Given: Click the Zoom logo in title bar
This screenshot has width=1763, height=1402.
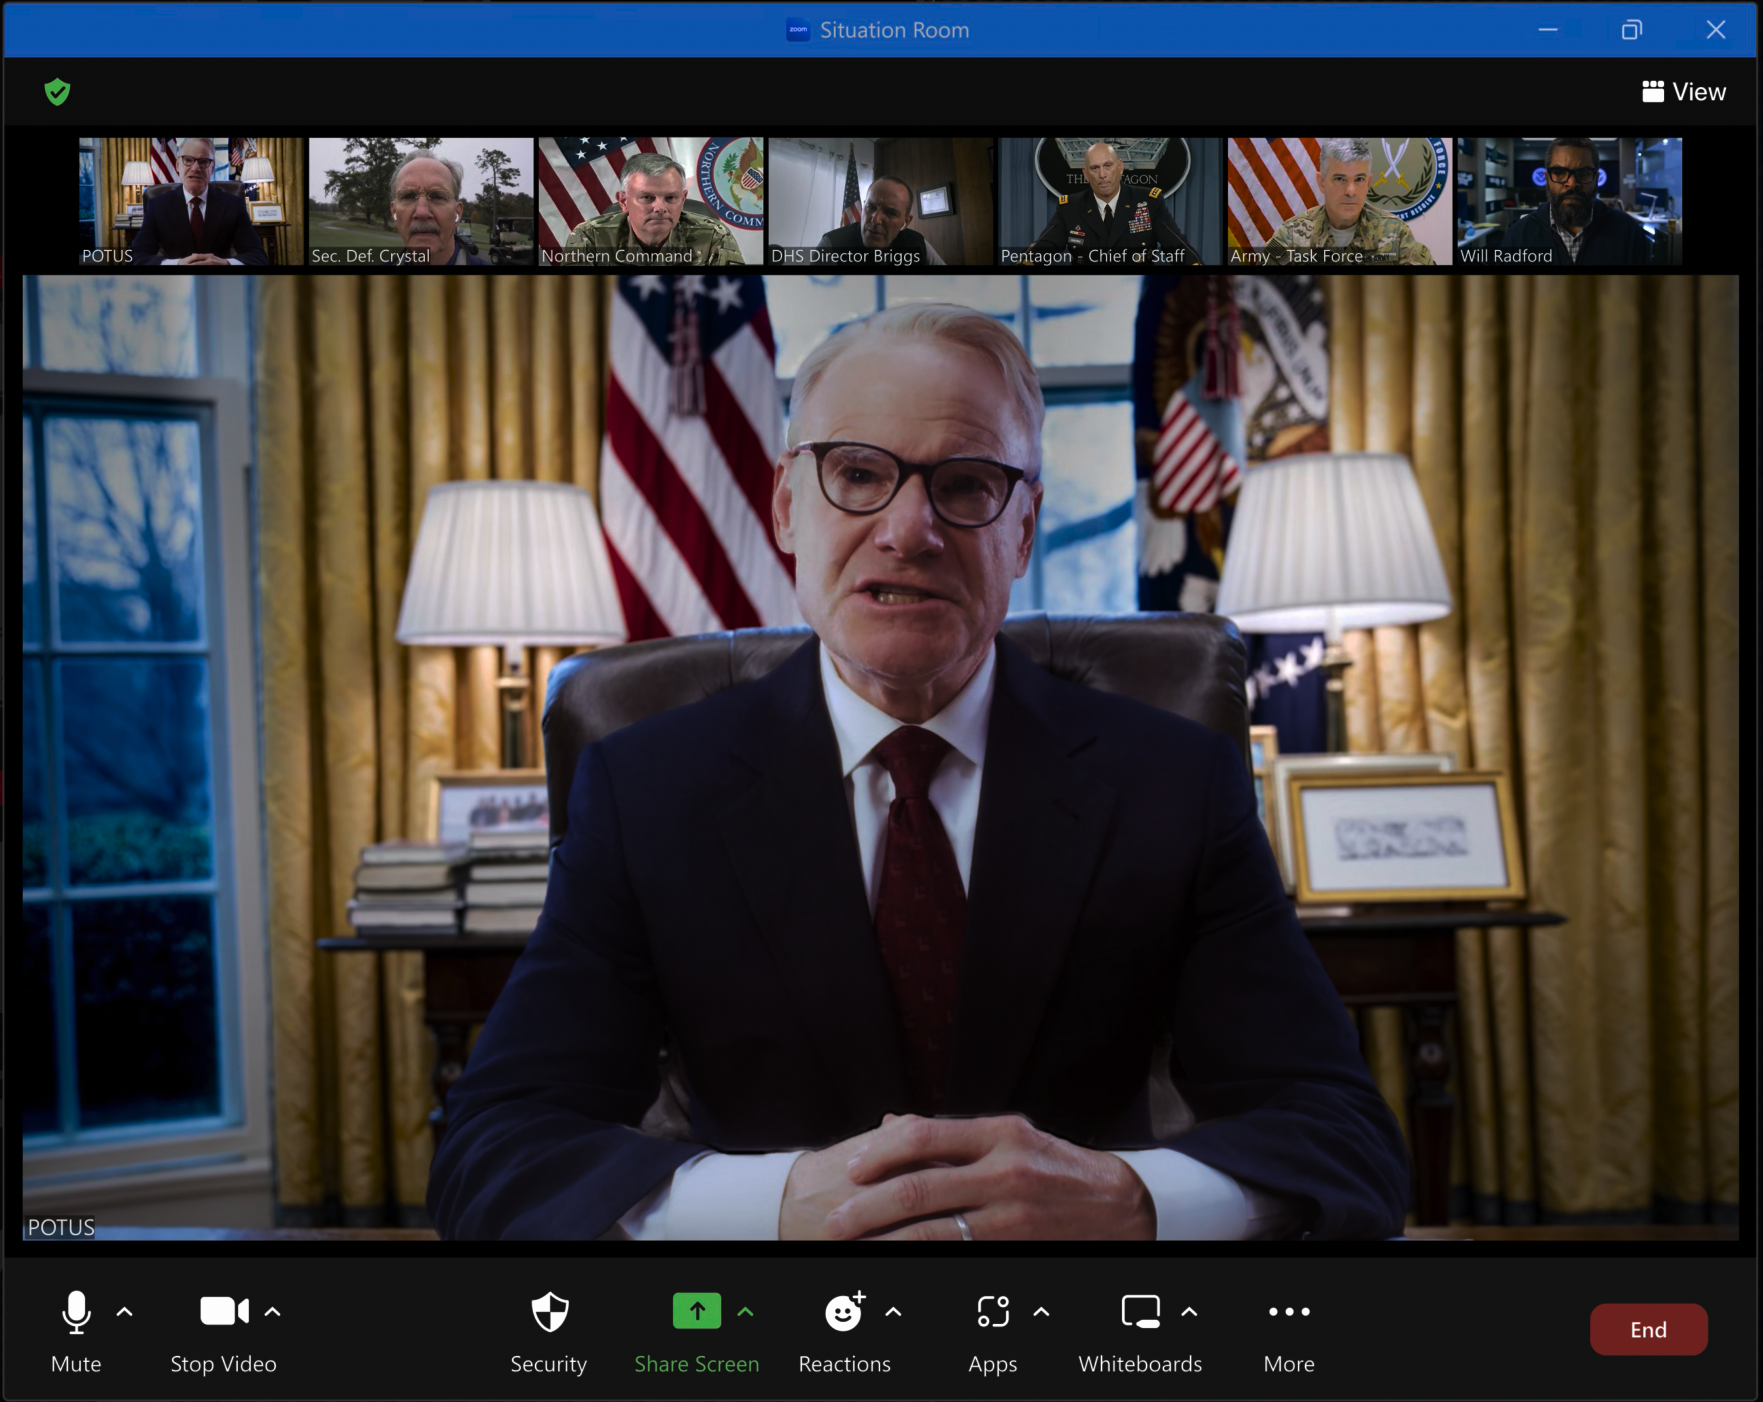Looking at the screenshot, I should (798, 30).
